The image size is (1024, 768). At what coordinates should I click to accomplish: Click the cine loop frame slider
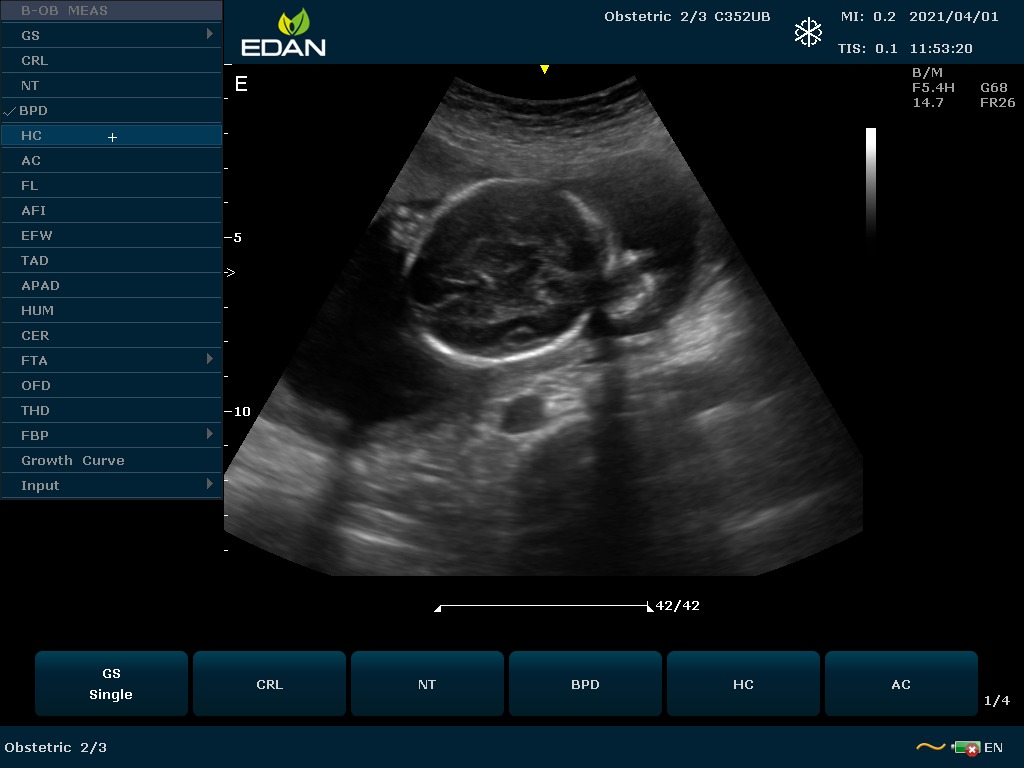[x=544, y=606]
